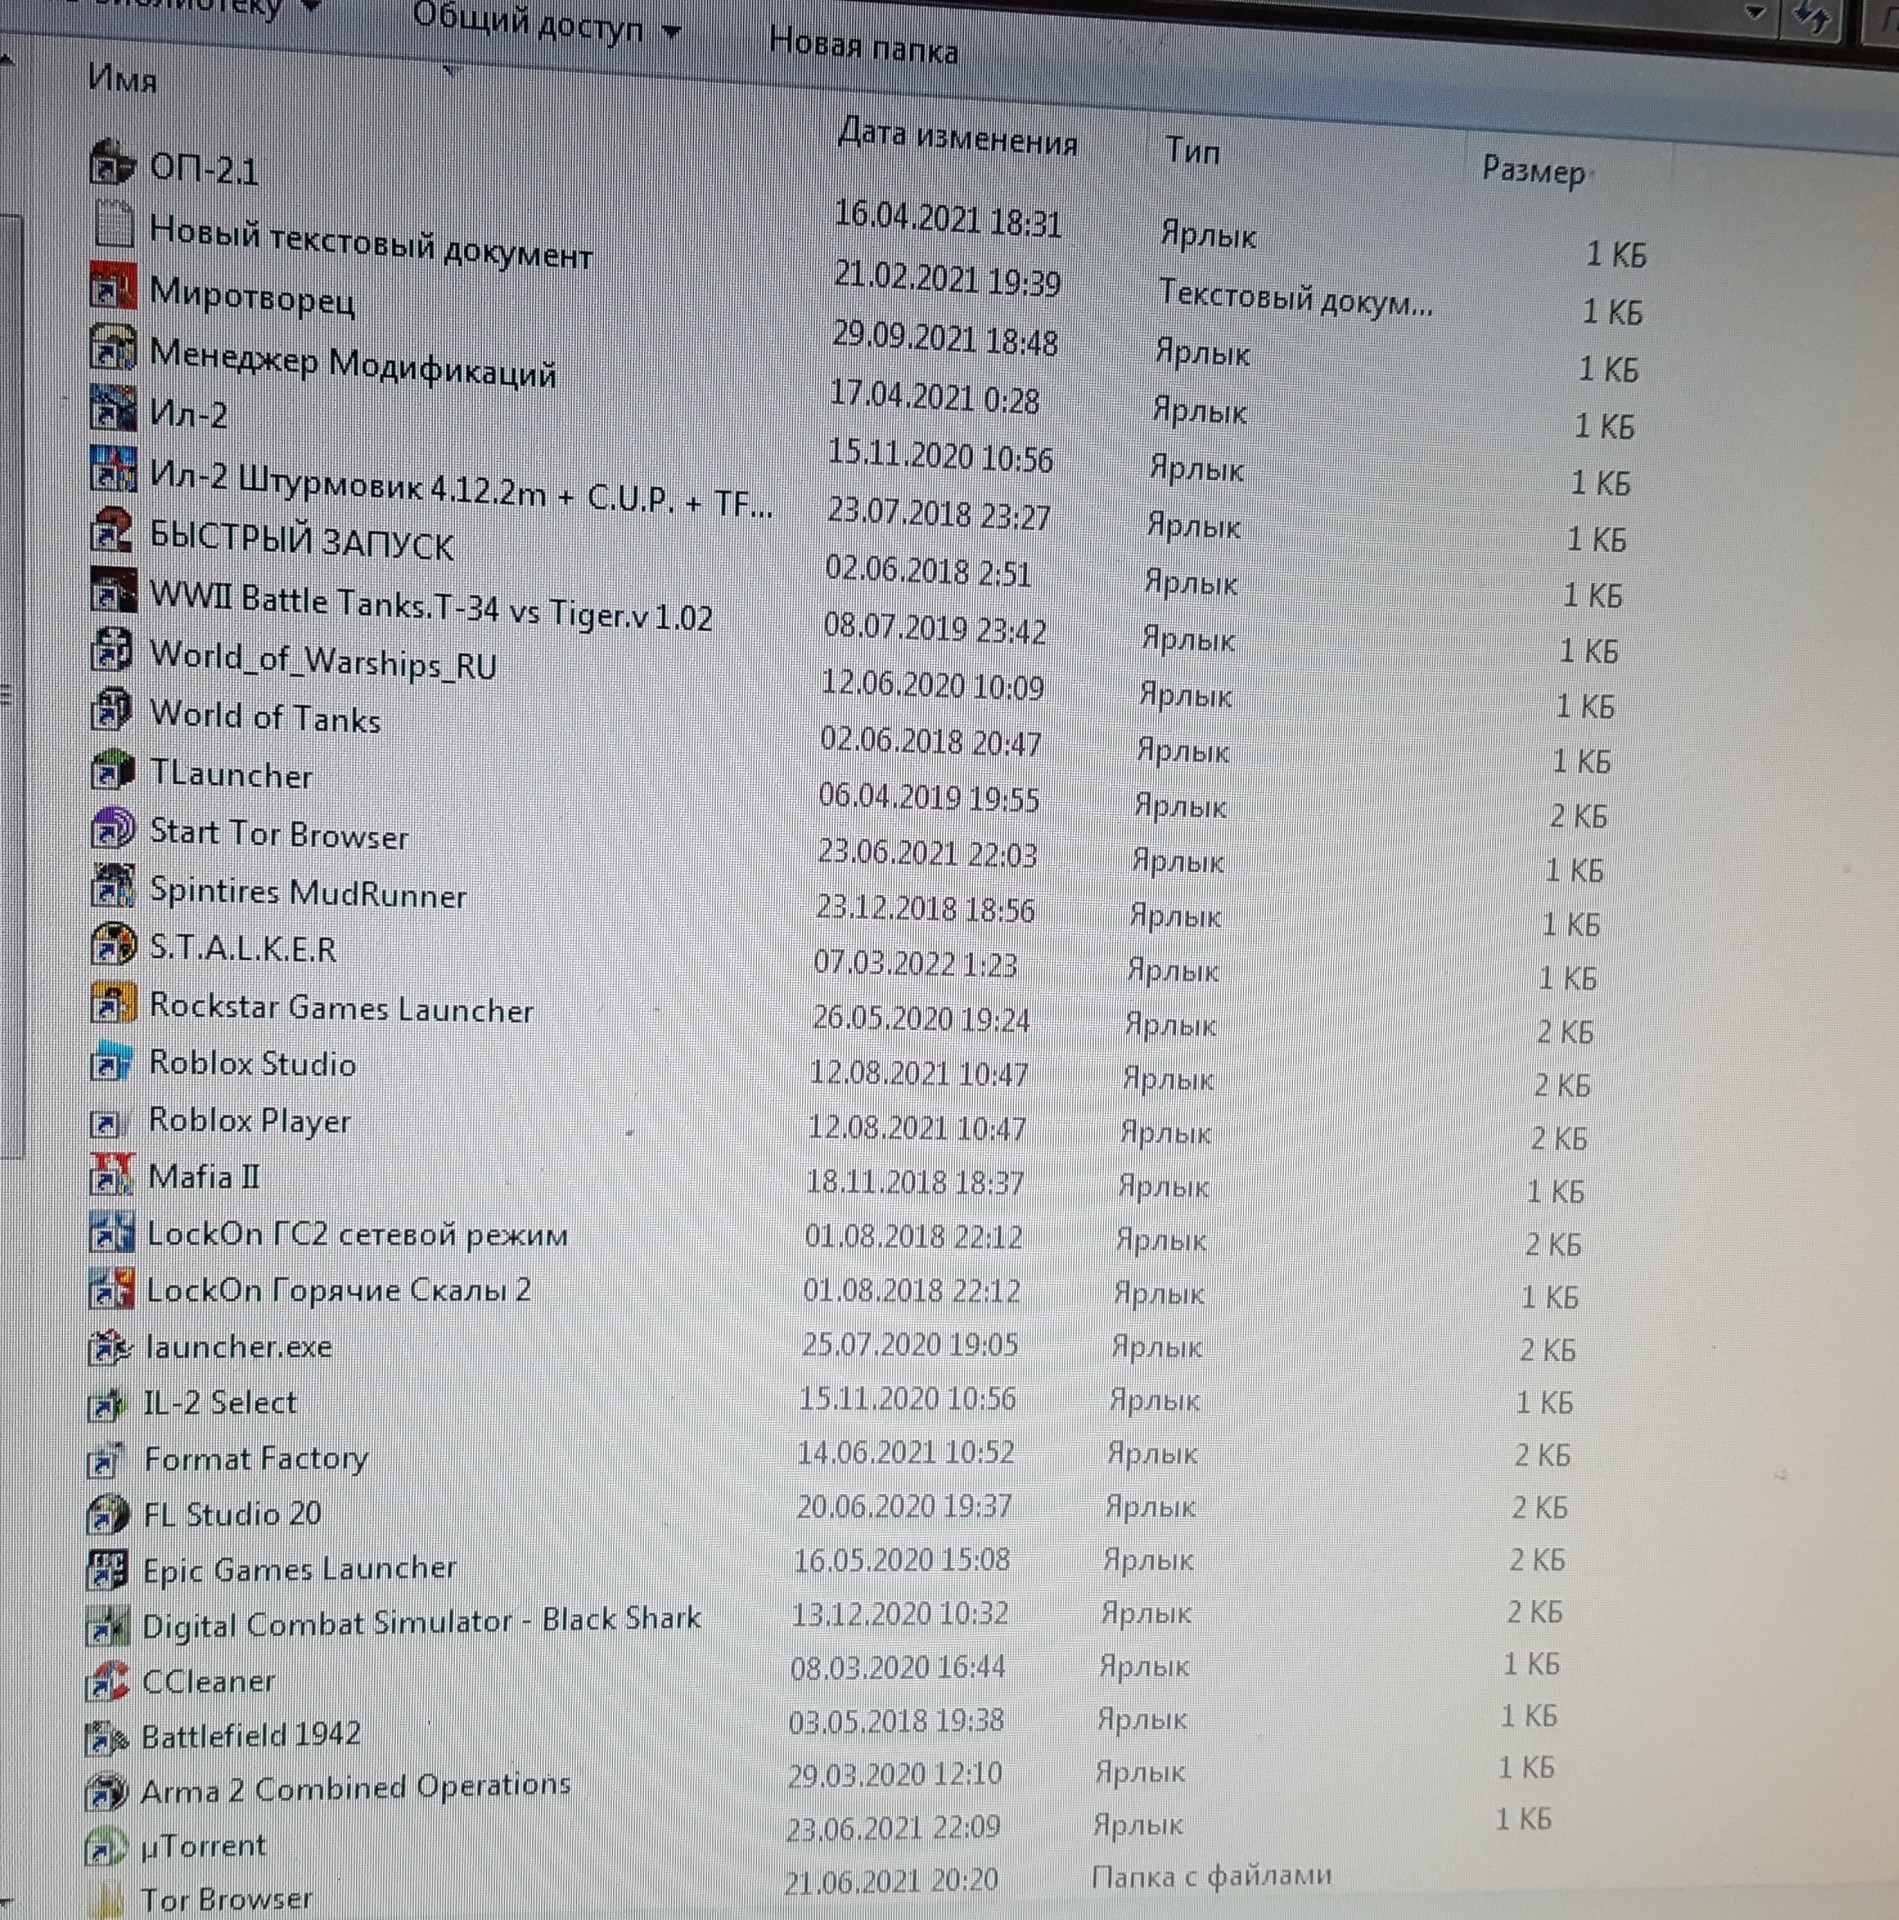Click 'Digital Combat Simulator - Black Shark' name
The image size is (1899, 1920).
click(x=421, y=1622)
